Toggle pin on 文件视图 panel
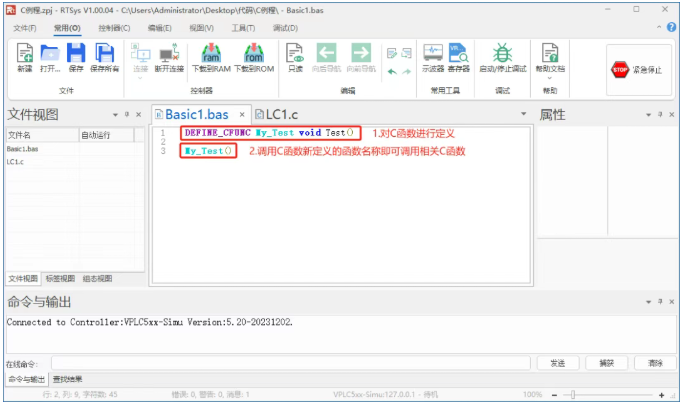 tap(127, 115)
